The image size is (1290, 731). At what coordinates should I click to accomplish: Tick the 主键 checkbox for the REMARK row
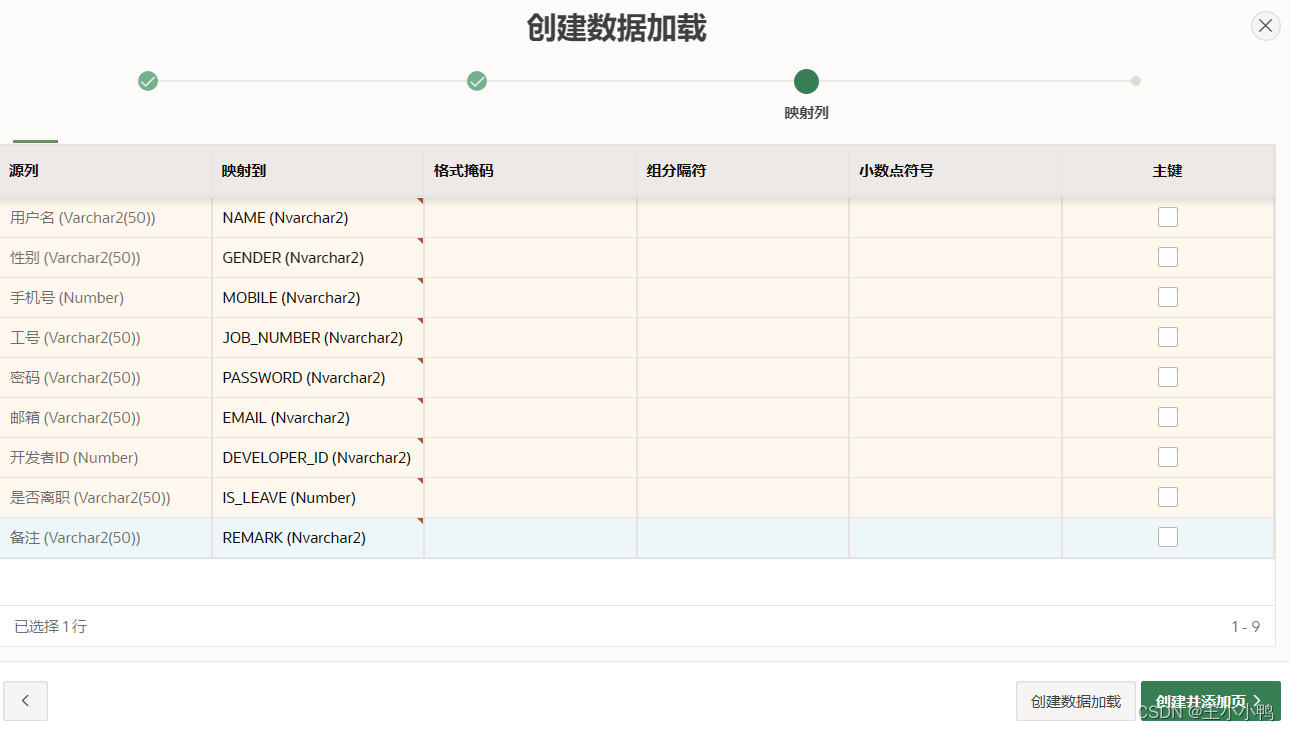[x=1167, y=537]
